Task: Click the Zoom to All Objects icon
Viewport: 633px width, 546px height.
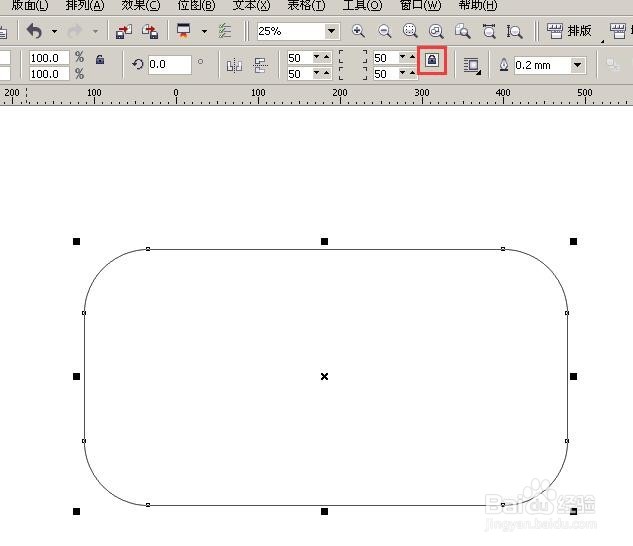Action: [436, 31]
